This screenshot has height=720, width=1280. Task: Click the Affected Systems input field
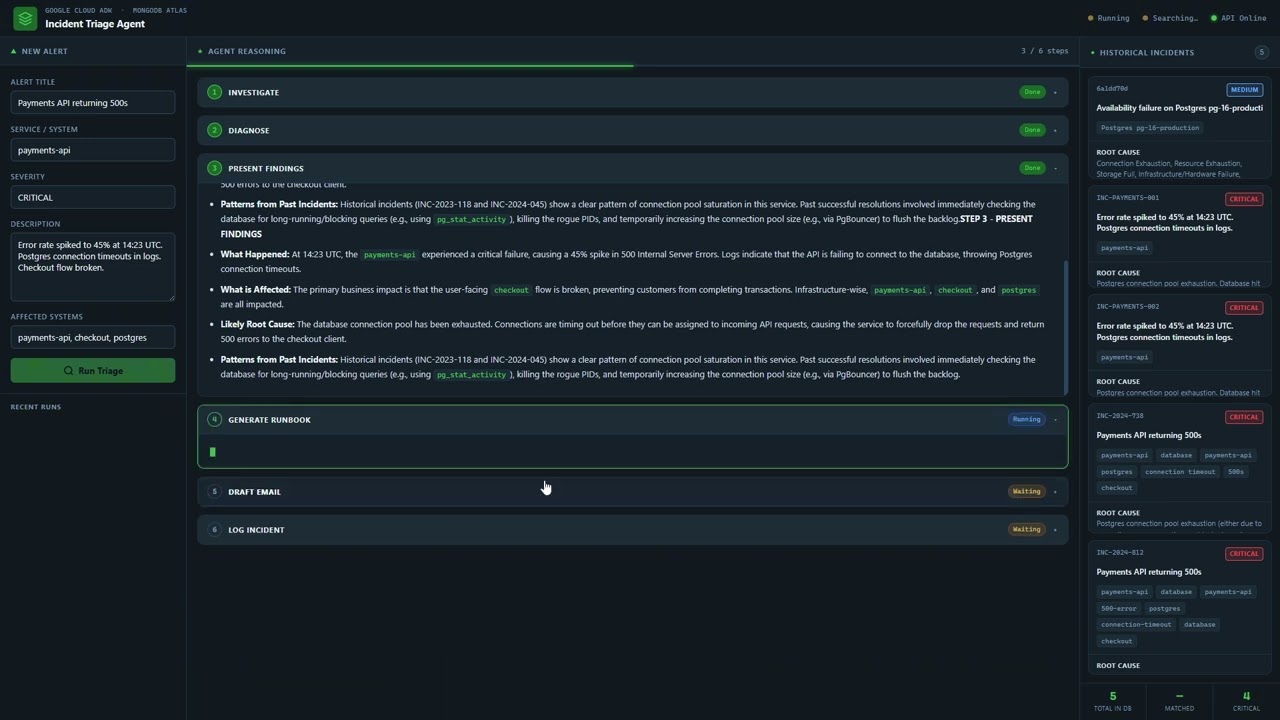[x=93, y=337]
